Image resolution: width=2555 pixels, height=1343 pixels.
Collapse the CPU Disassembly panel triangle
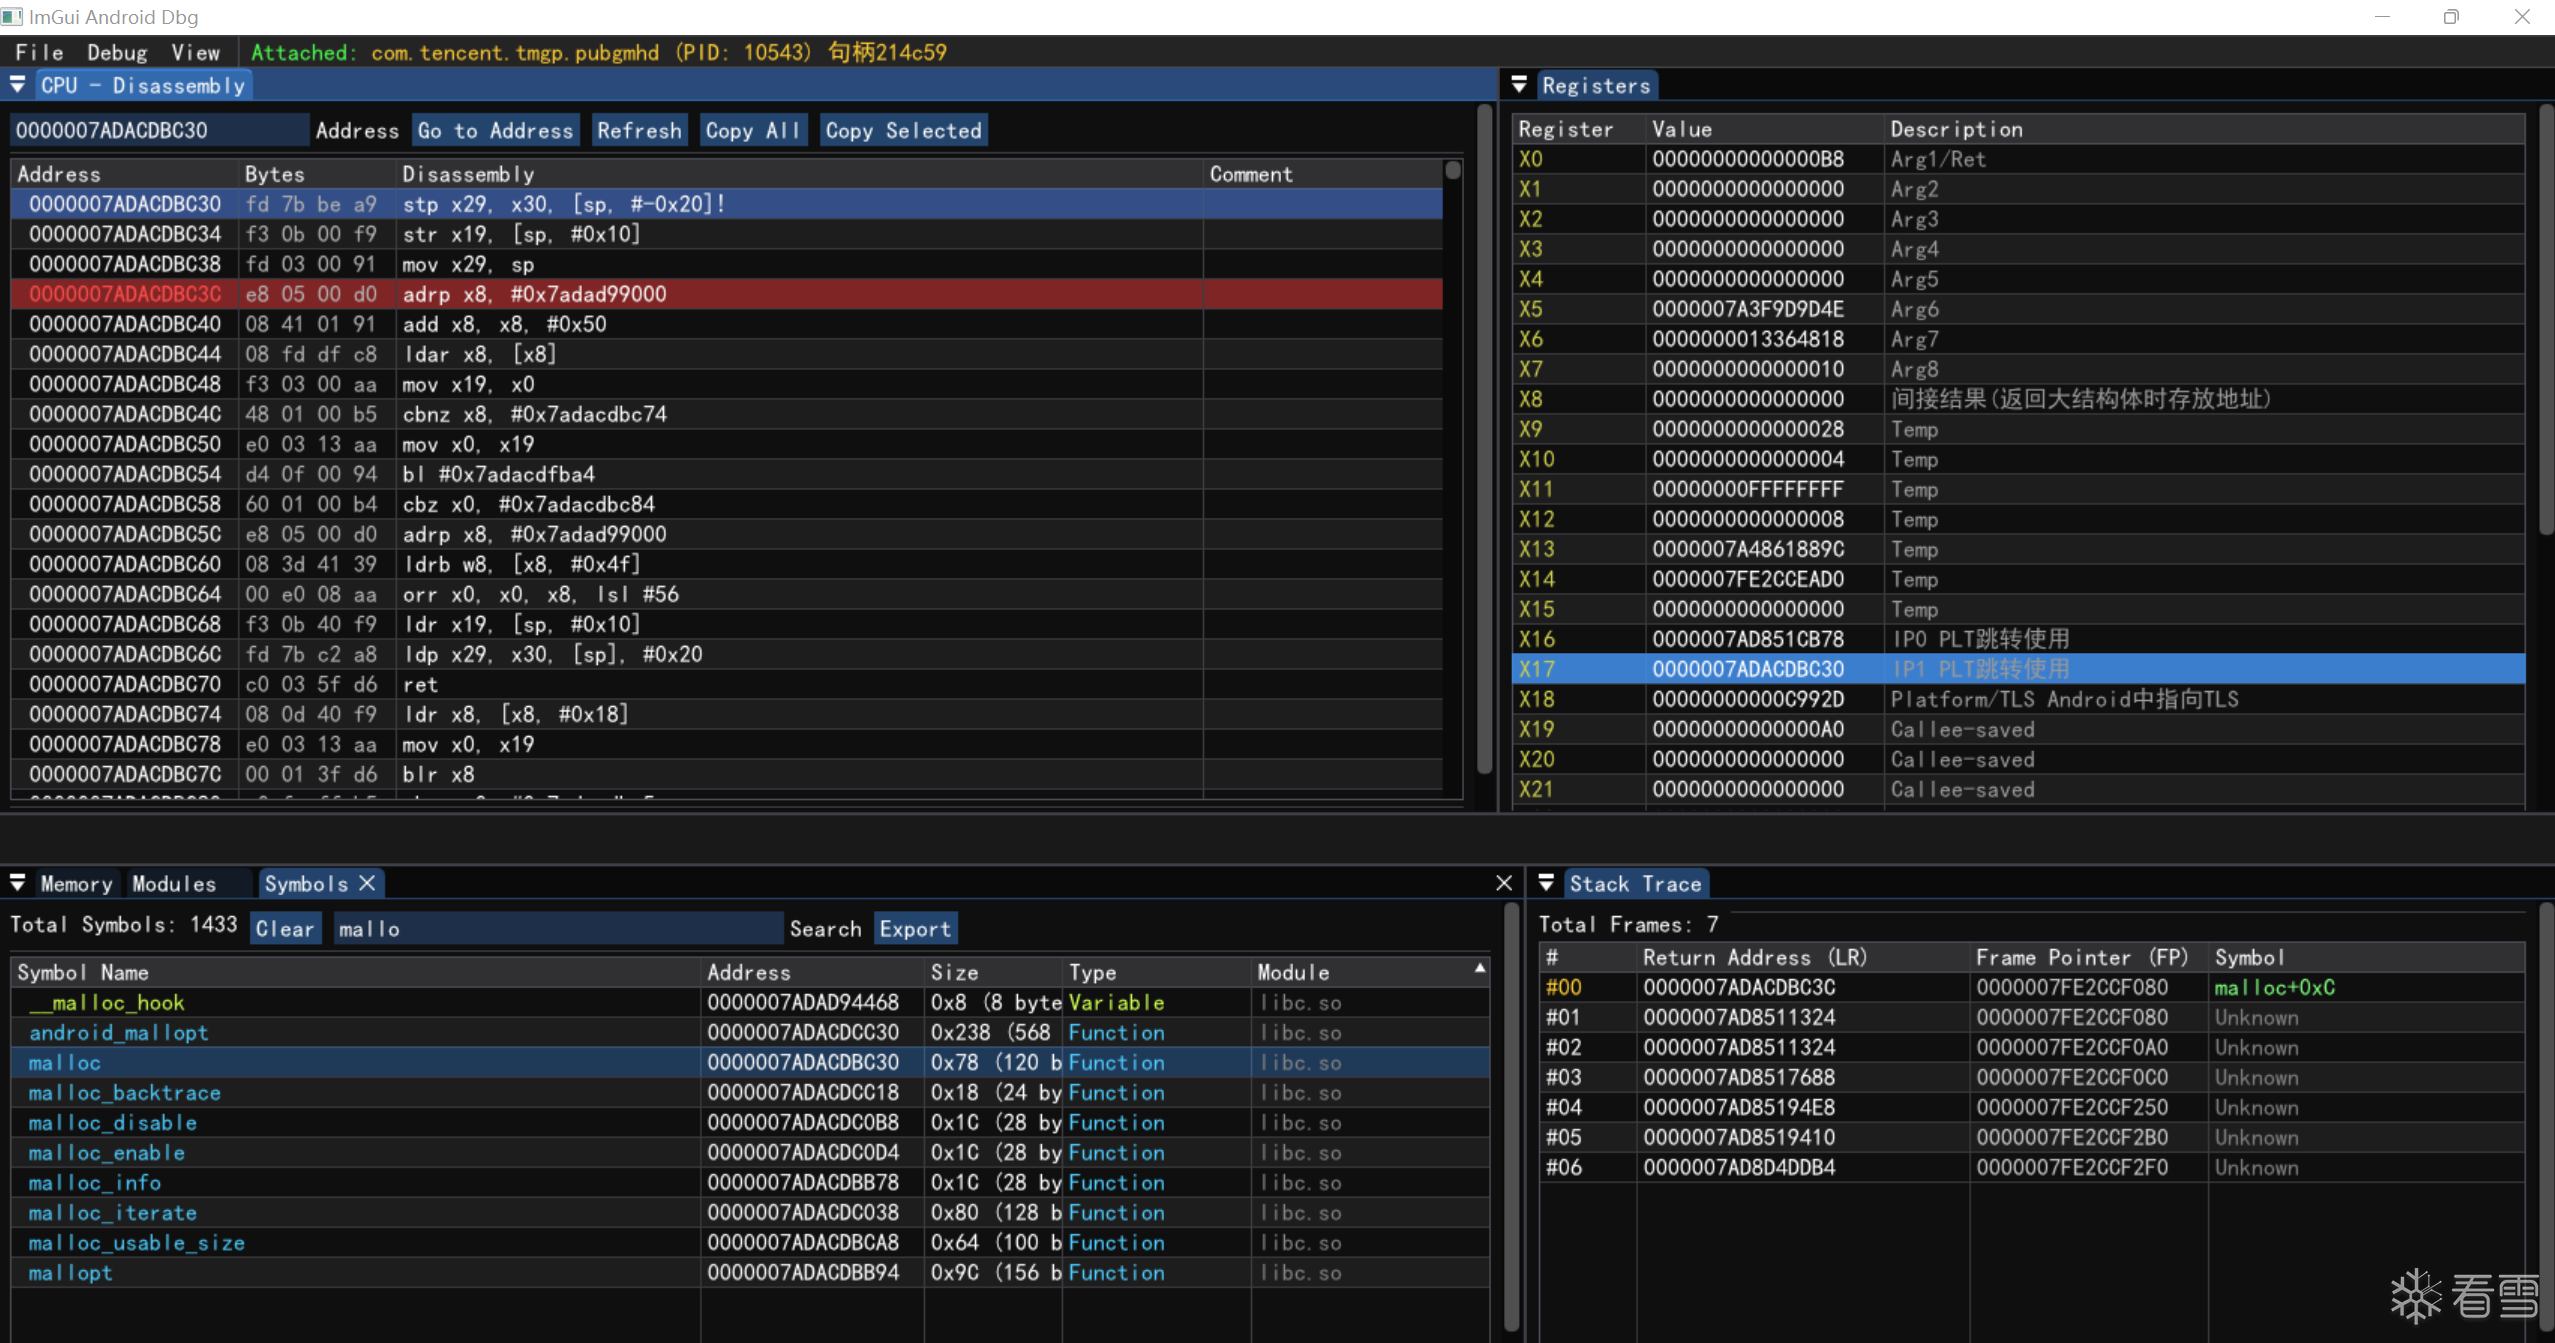click(x=17, y=85)
